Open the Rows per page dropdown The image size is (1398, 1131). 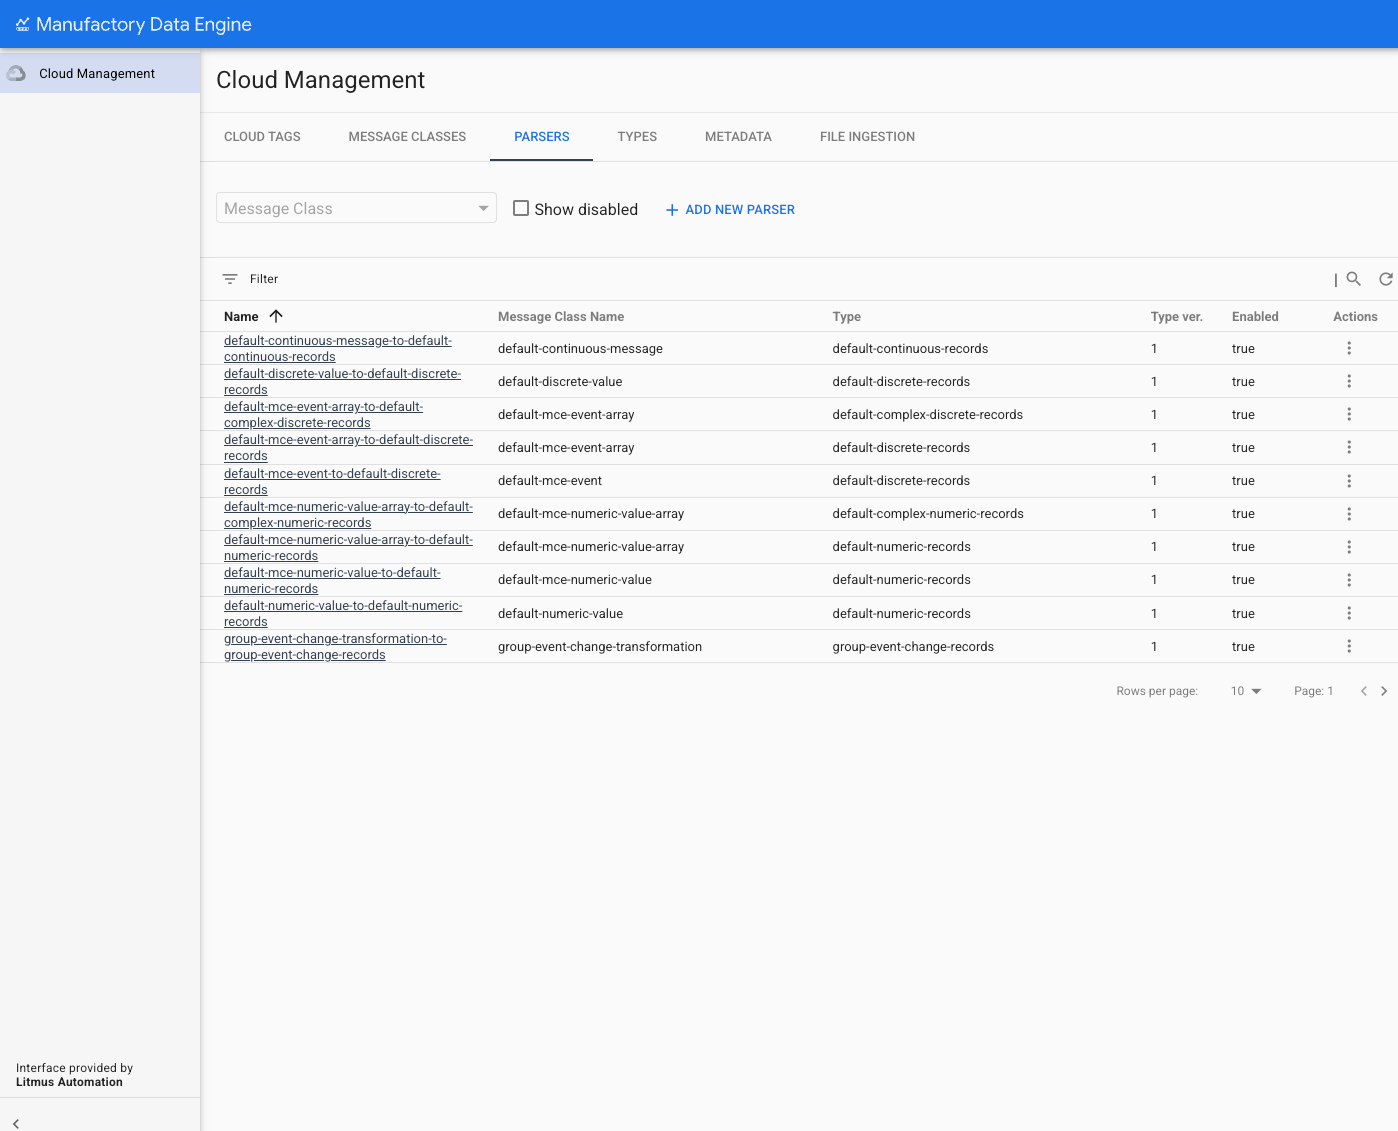pyautogui.click(x=1245, y=690)
